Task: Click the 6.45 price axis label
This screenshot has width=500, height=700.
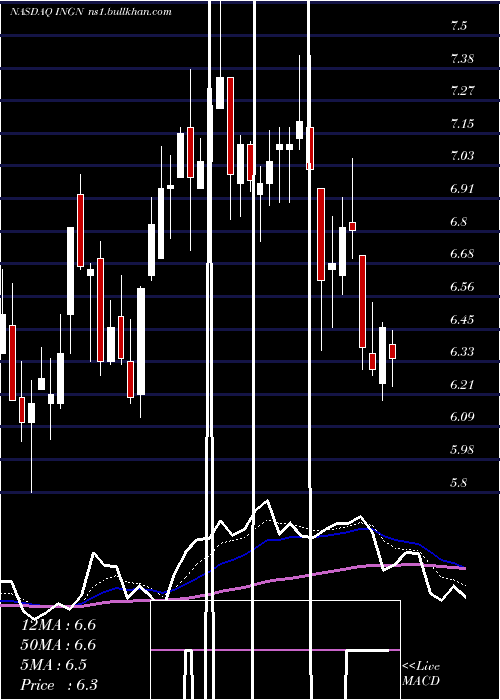Action: pos(462,319)
